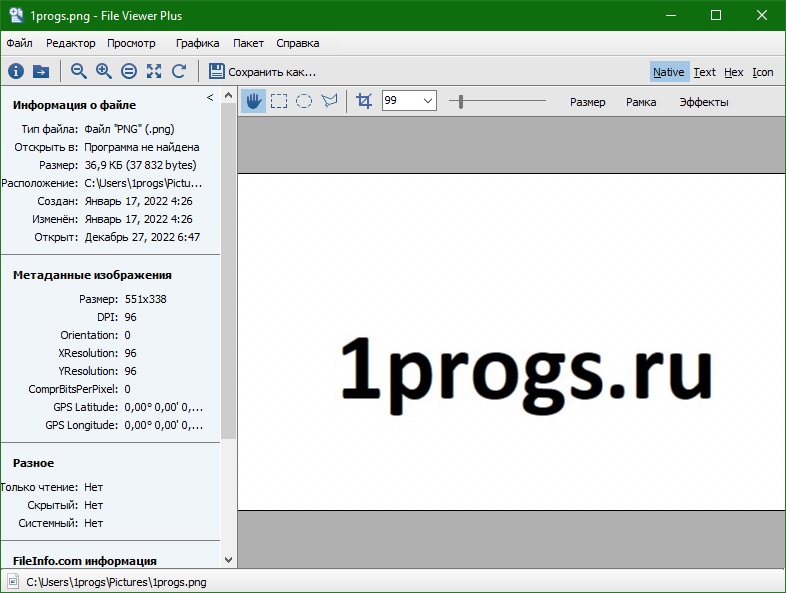Click the Разное section heading
This screenshot has height=593, width=786.
tap(33, 463)
